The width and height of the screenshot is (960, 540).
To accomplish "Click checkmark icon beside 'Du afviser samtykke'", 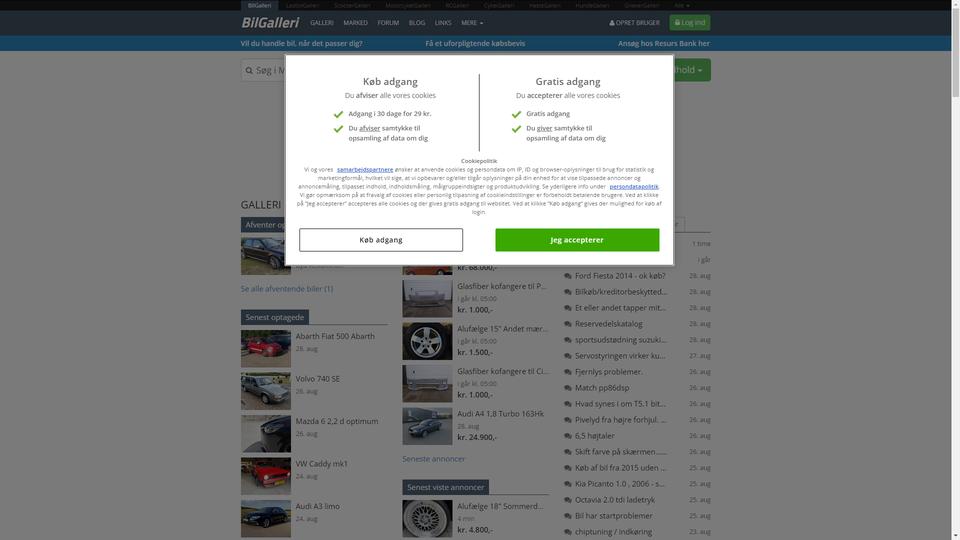I will point(338,129).
